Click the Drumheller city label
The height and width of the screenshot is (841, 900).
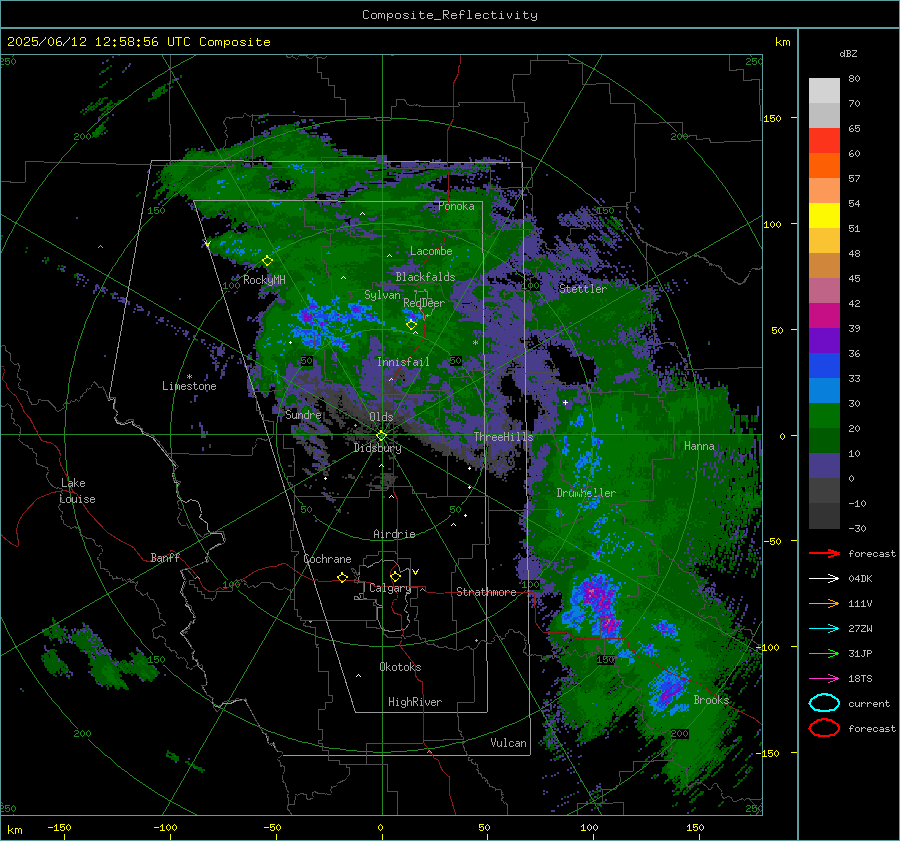click(x=586, y=493)
